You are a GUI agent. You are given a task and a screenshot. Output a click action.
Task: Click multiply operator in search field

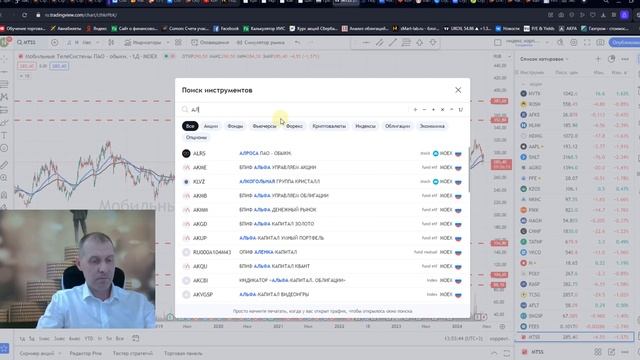442,109
